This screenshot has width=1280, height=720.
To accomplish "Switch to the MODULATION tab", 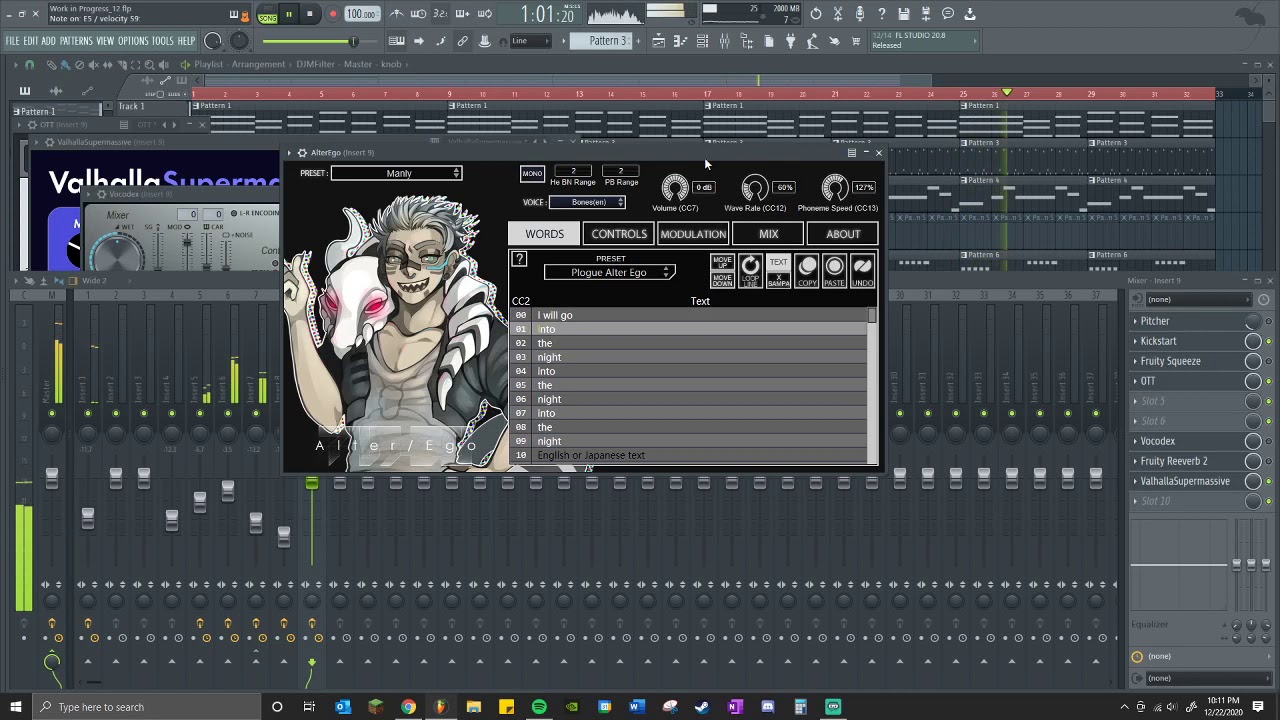I will 693,234.
